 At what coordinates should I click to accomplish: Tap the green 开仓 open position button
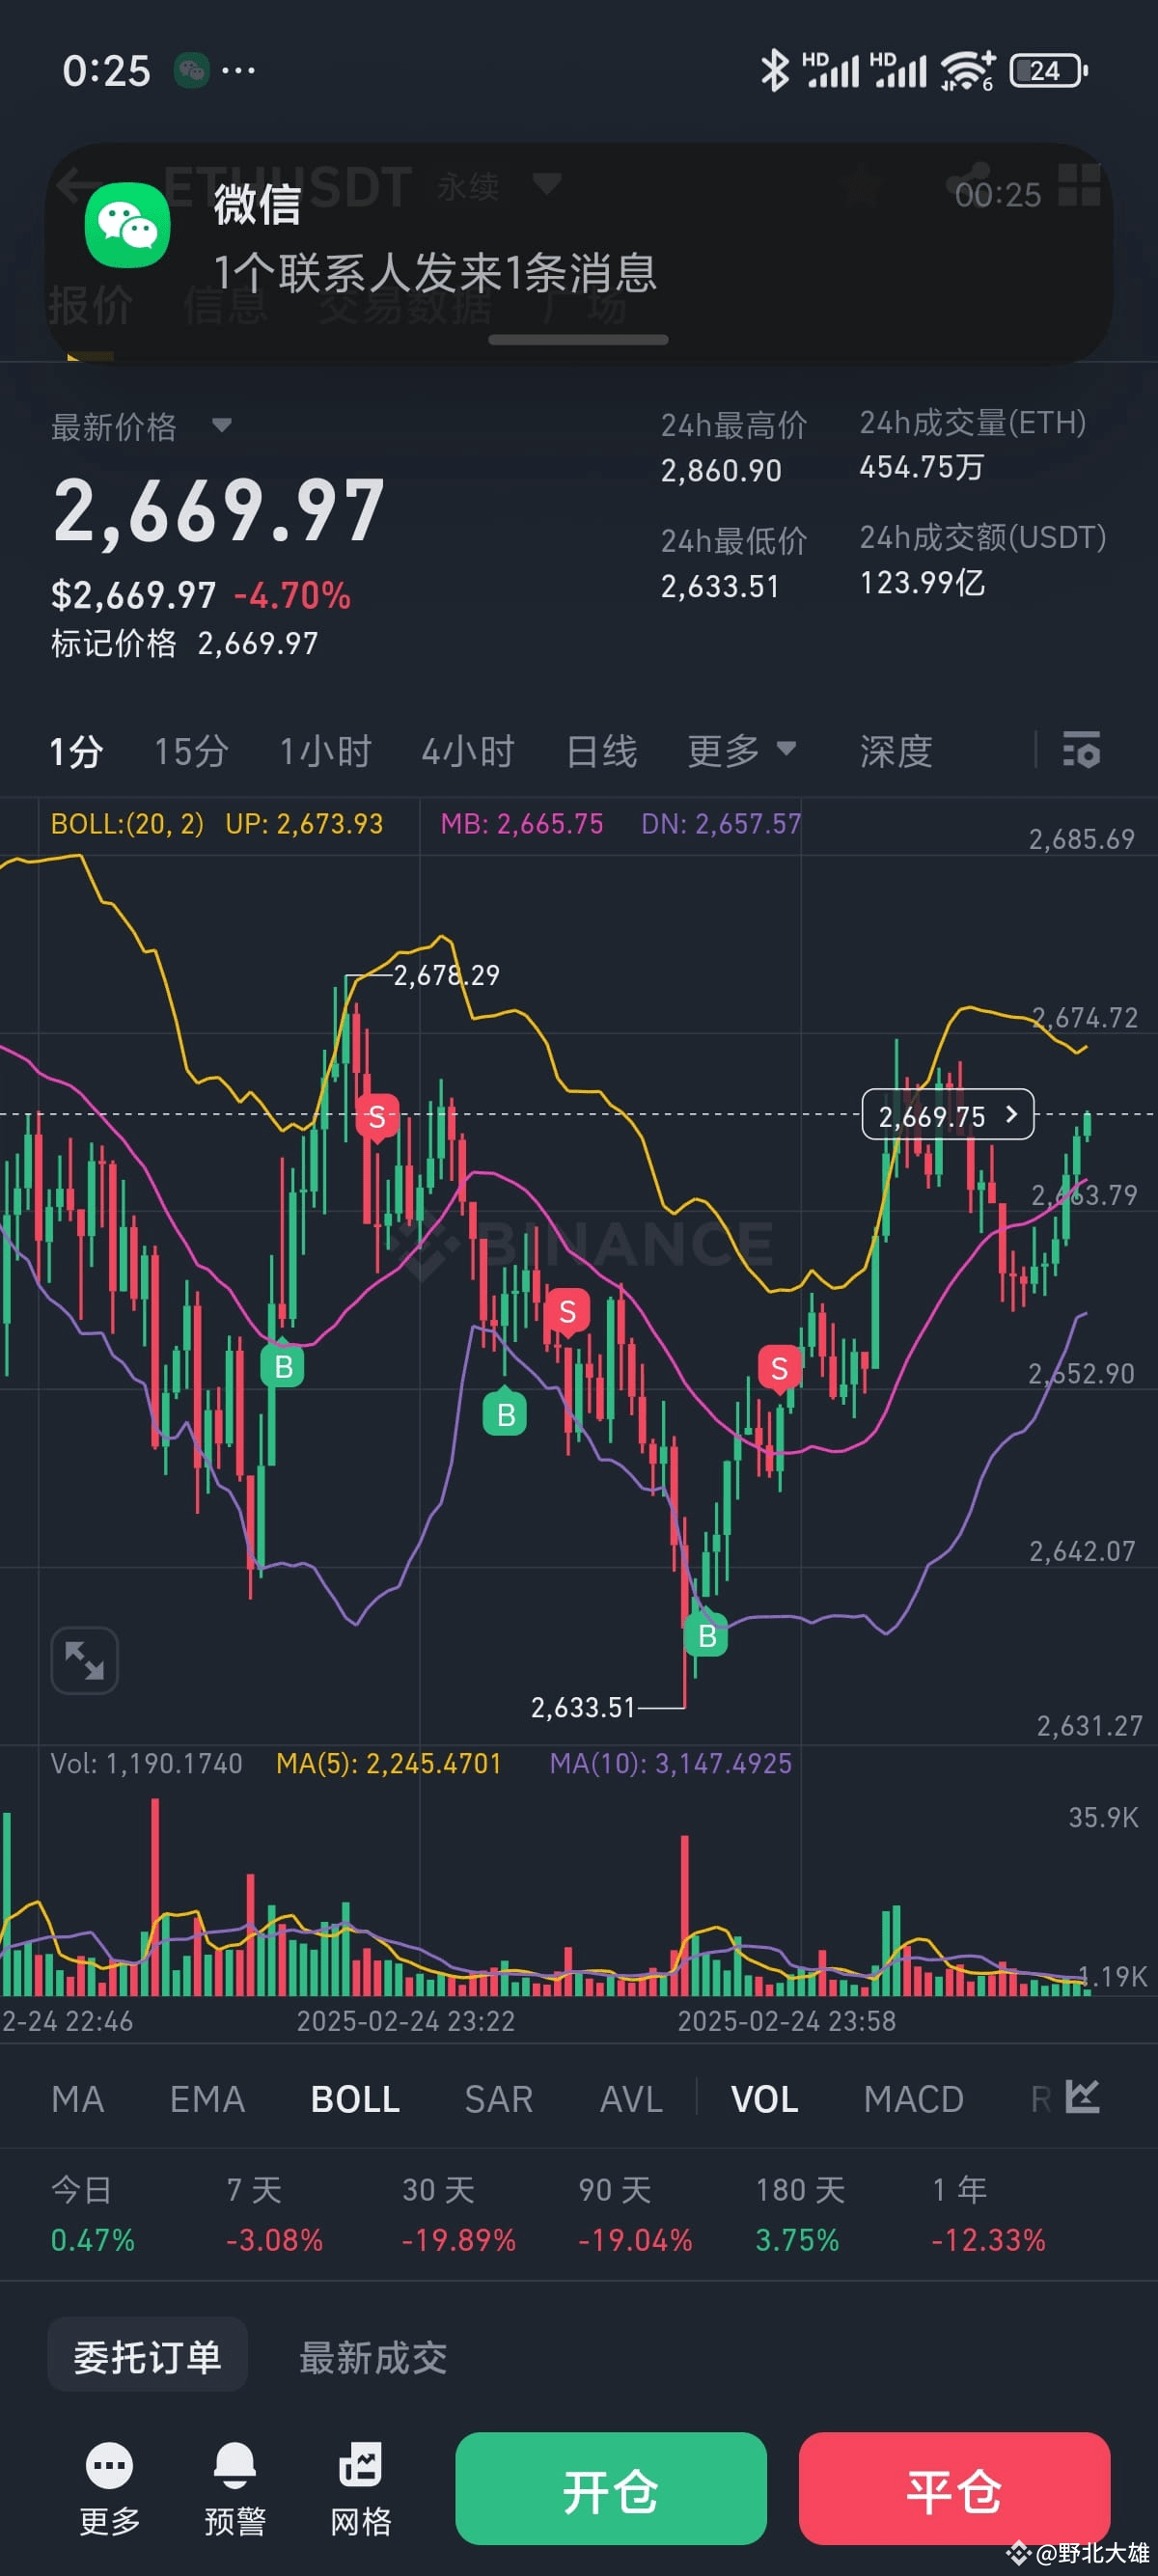click(x=611, y=2488)
